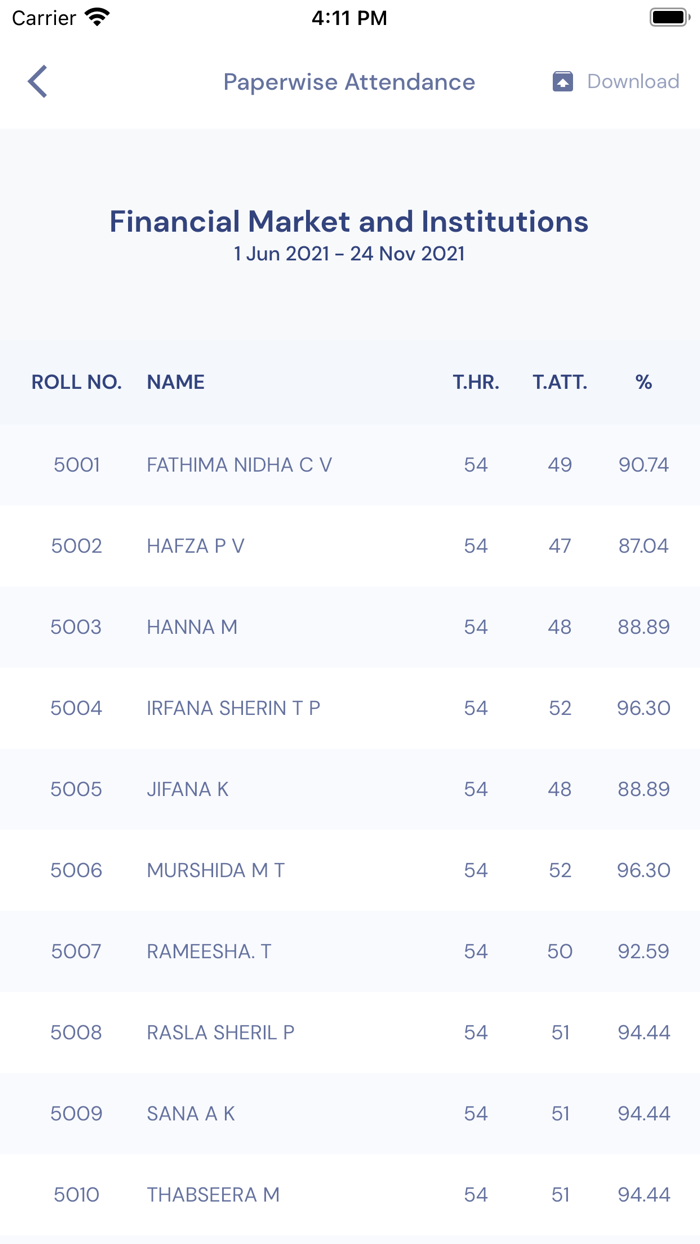Tap the download tray icon
The height and width of the screenshot is (1244, 700).
tap(563, 82)
